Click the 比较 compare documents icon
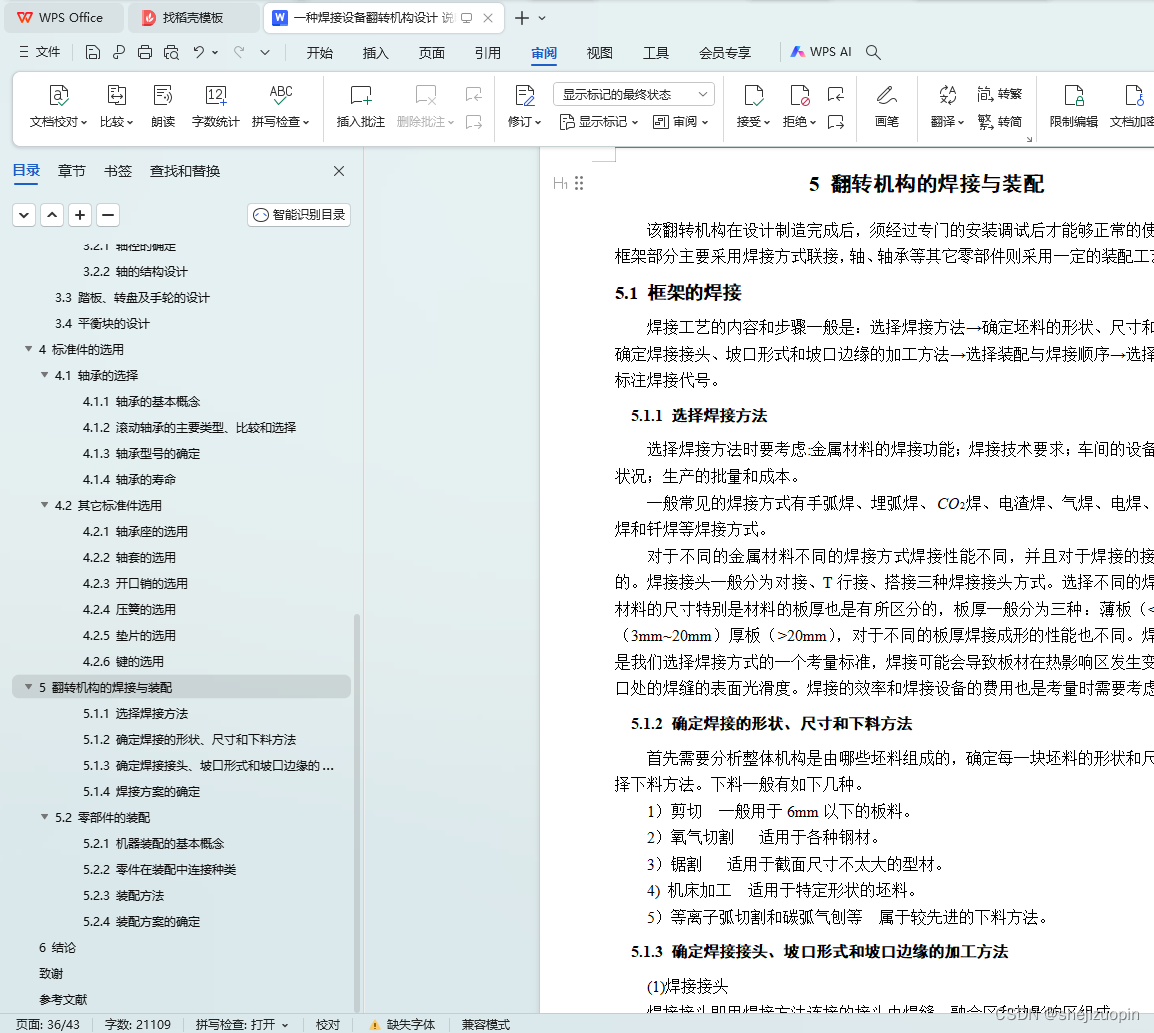This screenshot has width=1154, height=1033. 116,96
